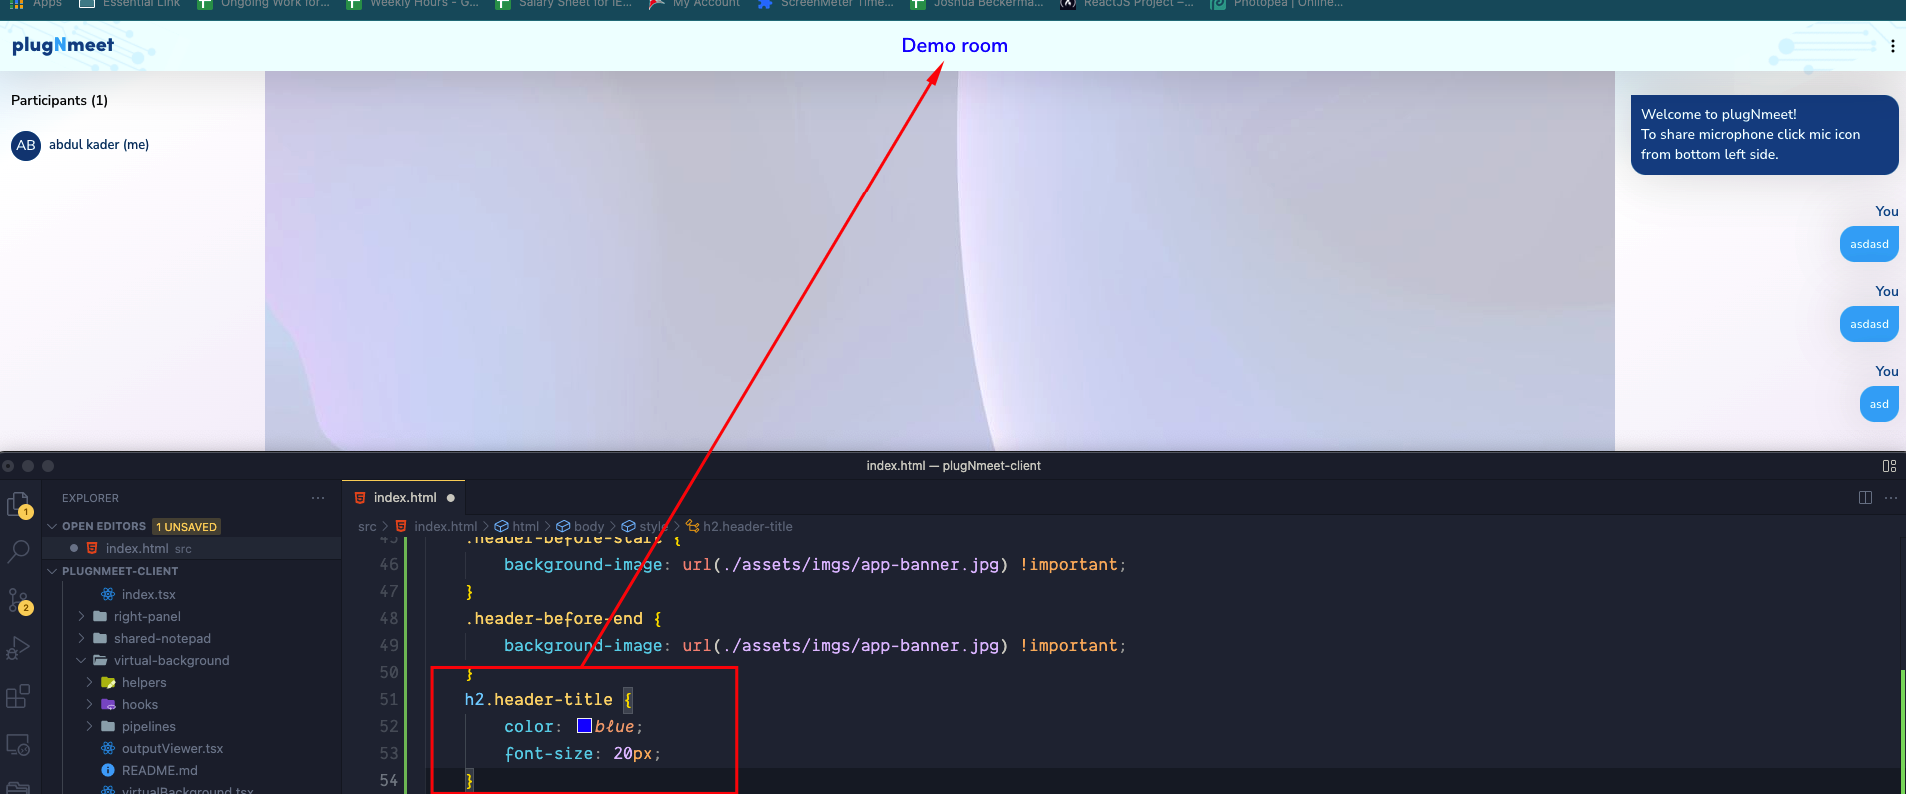Collapse the virtual-background folder
Screen dimensions: 1906x794
pyautogui.click(x=82, y=660)
